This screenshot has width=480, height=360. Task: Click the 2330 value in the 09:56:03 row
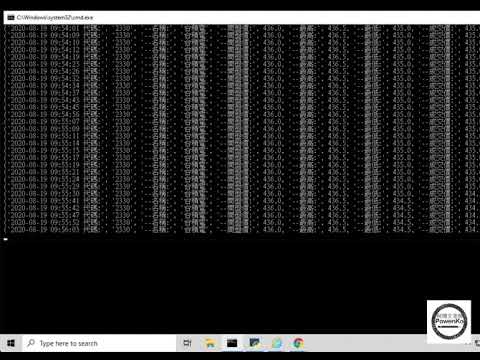click(x=122, y=229)
